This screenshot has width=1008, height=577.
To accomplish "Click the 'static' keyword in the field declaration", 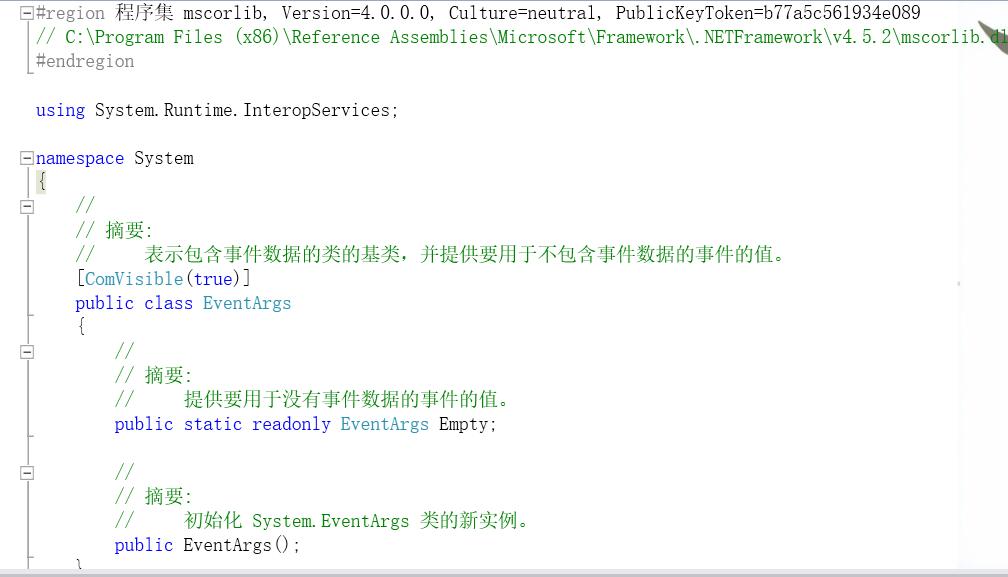I will pyautogui.click(x=213, y=424).
